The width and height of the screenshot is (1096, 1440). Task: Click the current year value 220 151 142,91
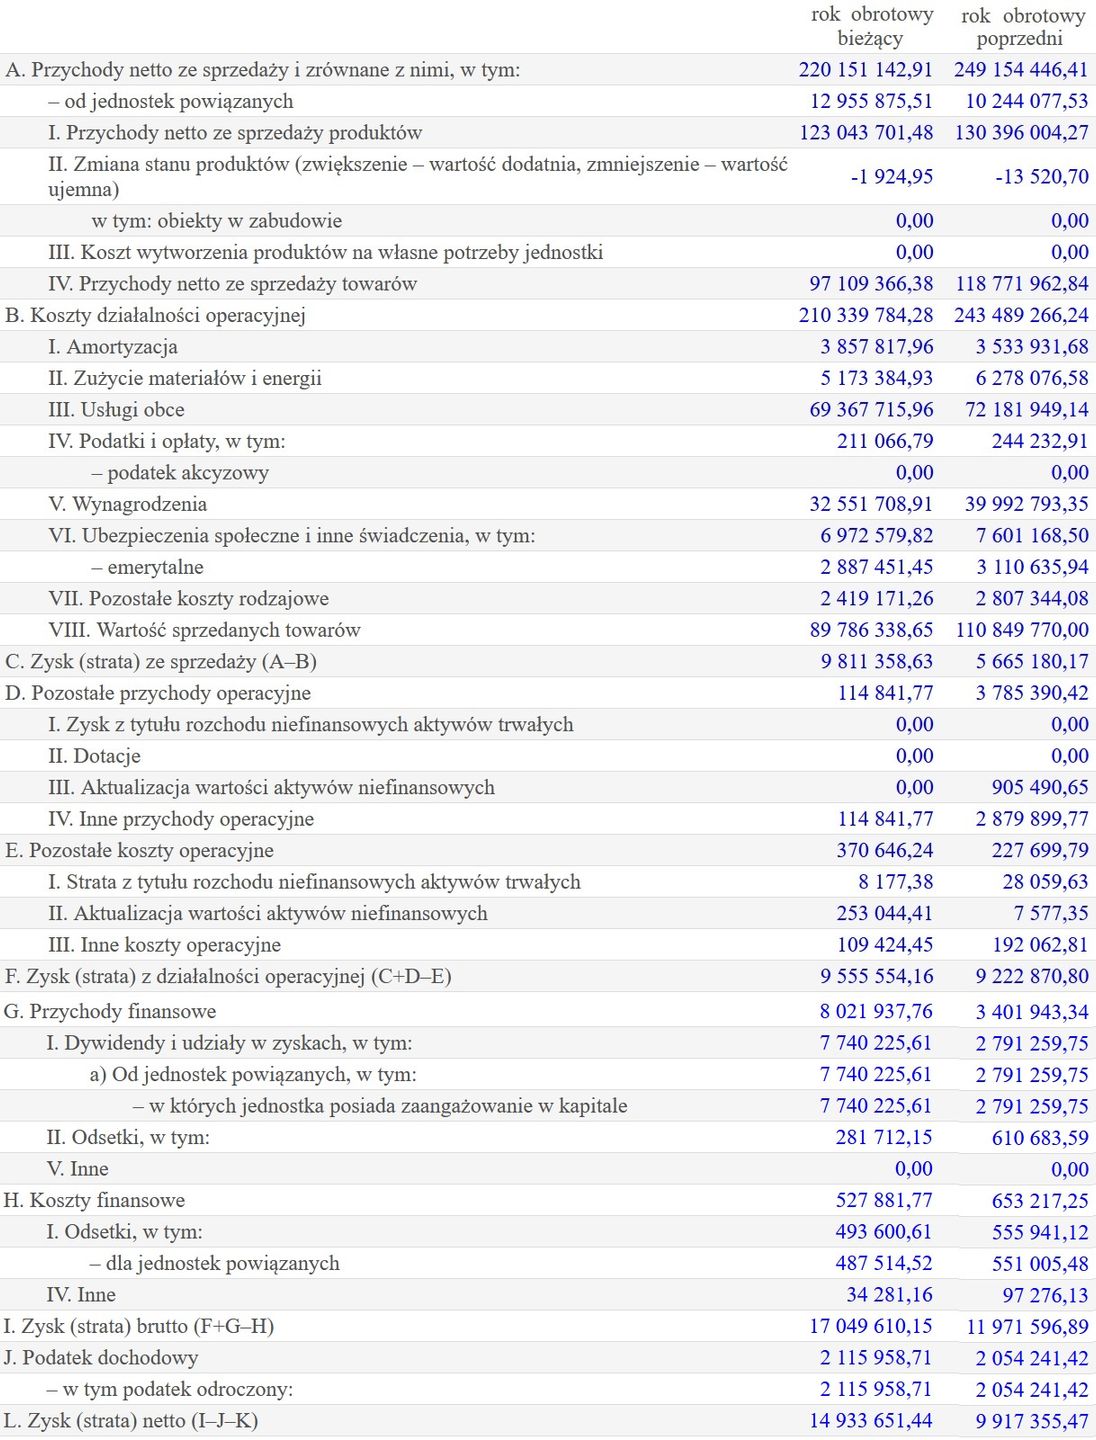[x=866, y=70]
